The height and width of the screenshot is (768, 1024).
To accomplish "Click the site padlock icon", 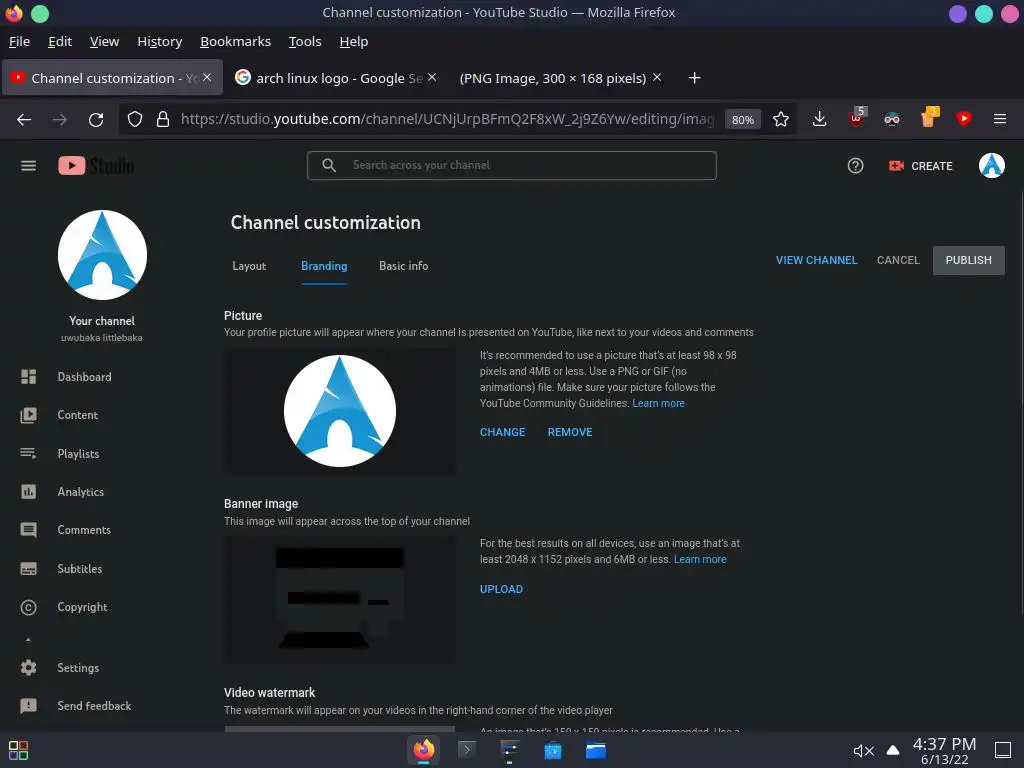I will (x=163, y=120).
